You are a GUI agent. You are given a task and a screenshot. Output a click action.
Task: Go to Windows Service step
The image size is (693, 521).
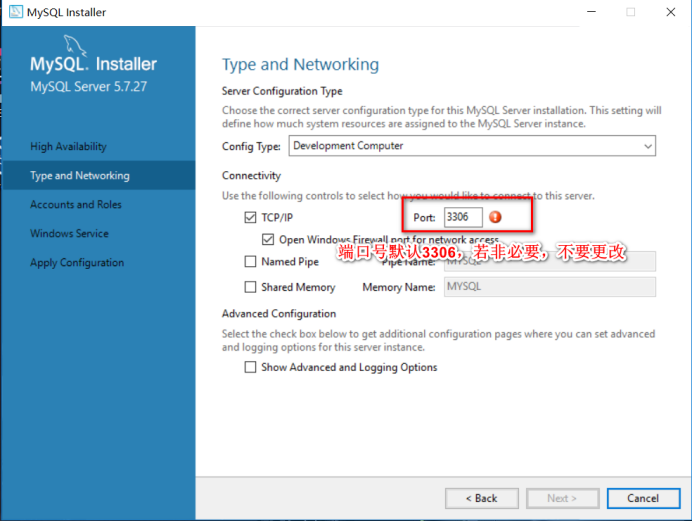tap(69, 233)
